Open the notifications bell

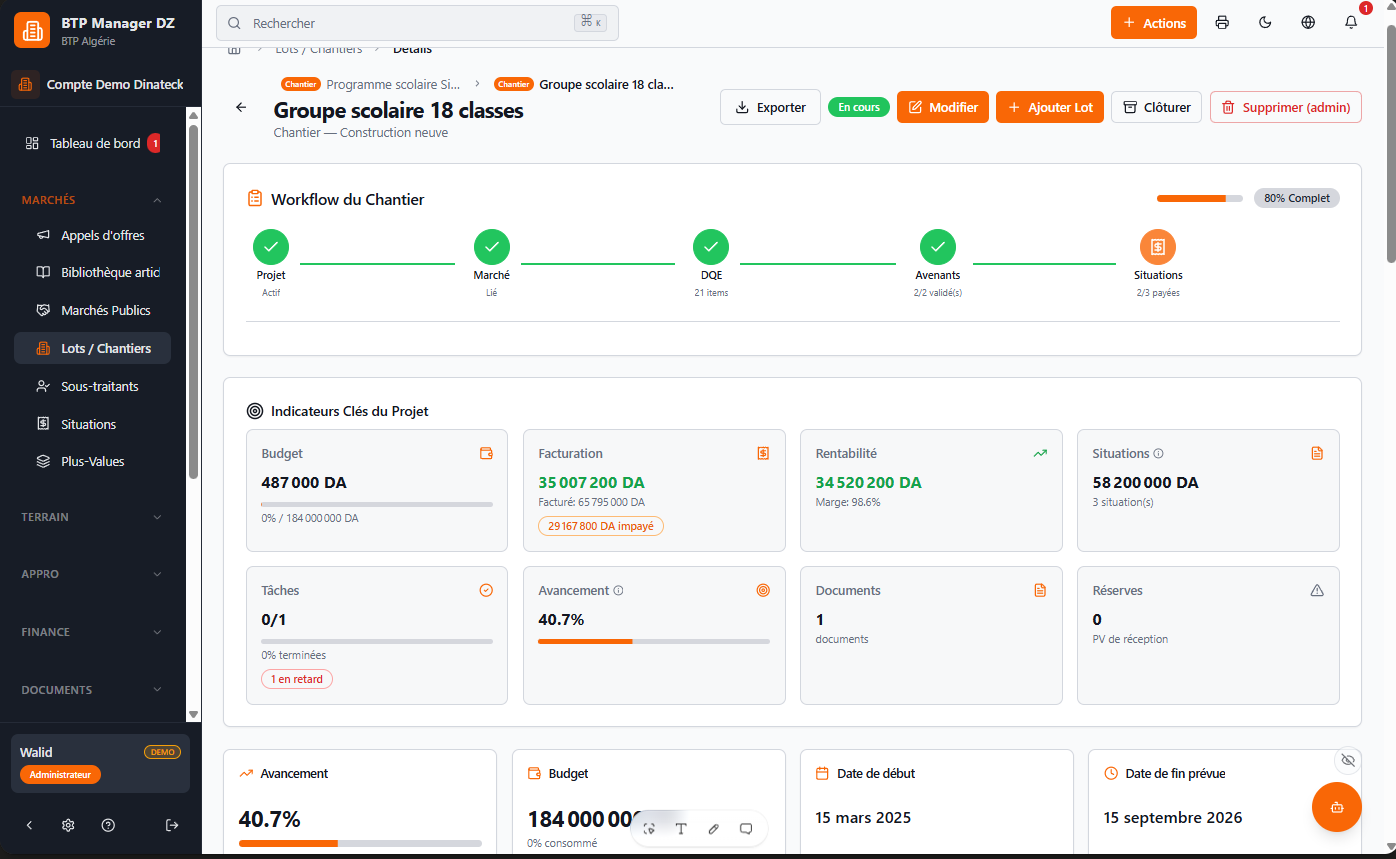(x=1351, y=23)
